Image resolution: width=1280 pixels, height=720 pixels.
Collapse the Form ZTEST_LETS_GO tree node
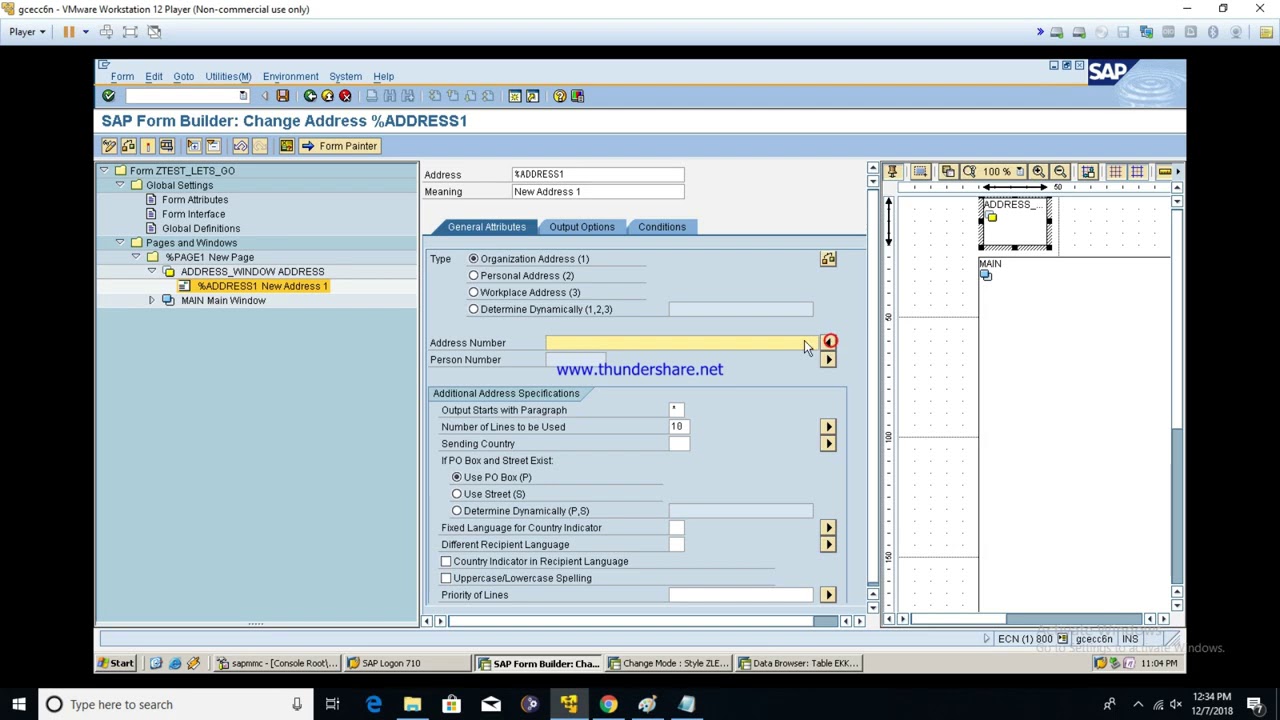point(104,171)
